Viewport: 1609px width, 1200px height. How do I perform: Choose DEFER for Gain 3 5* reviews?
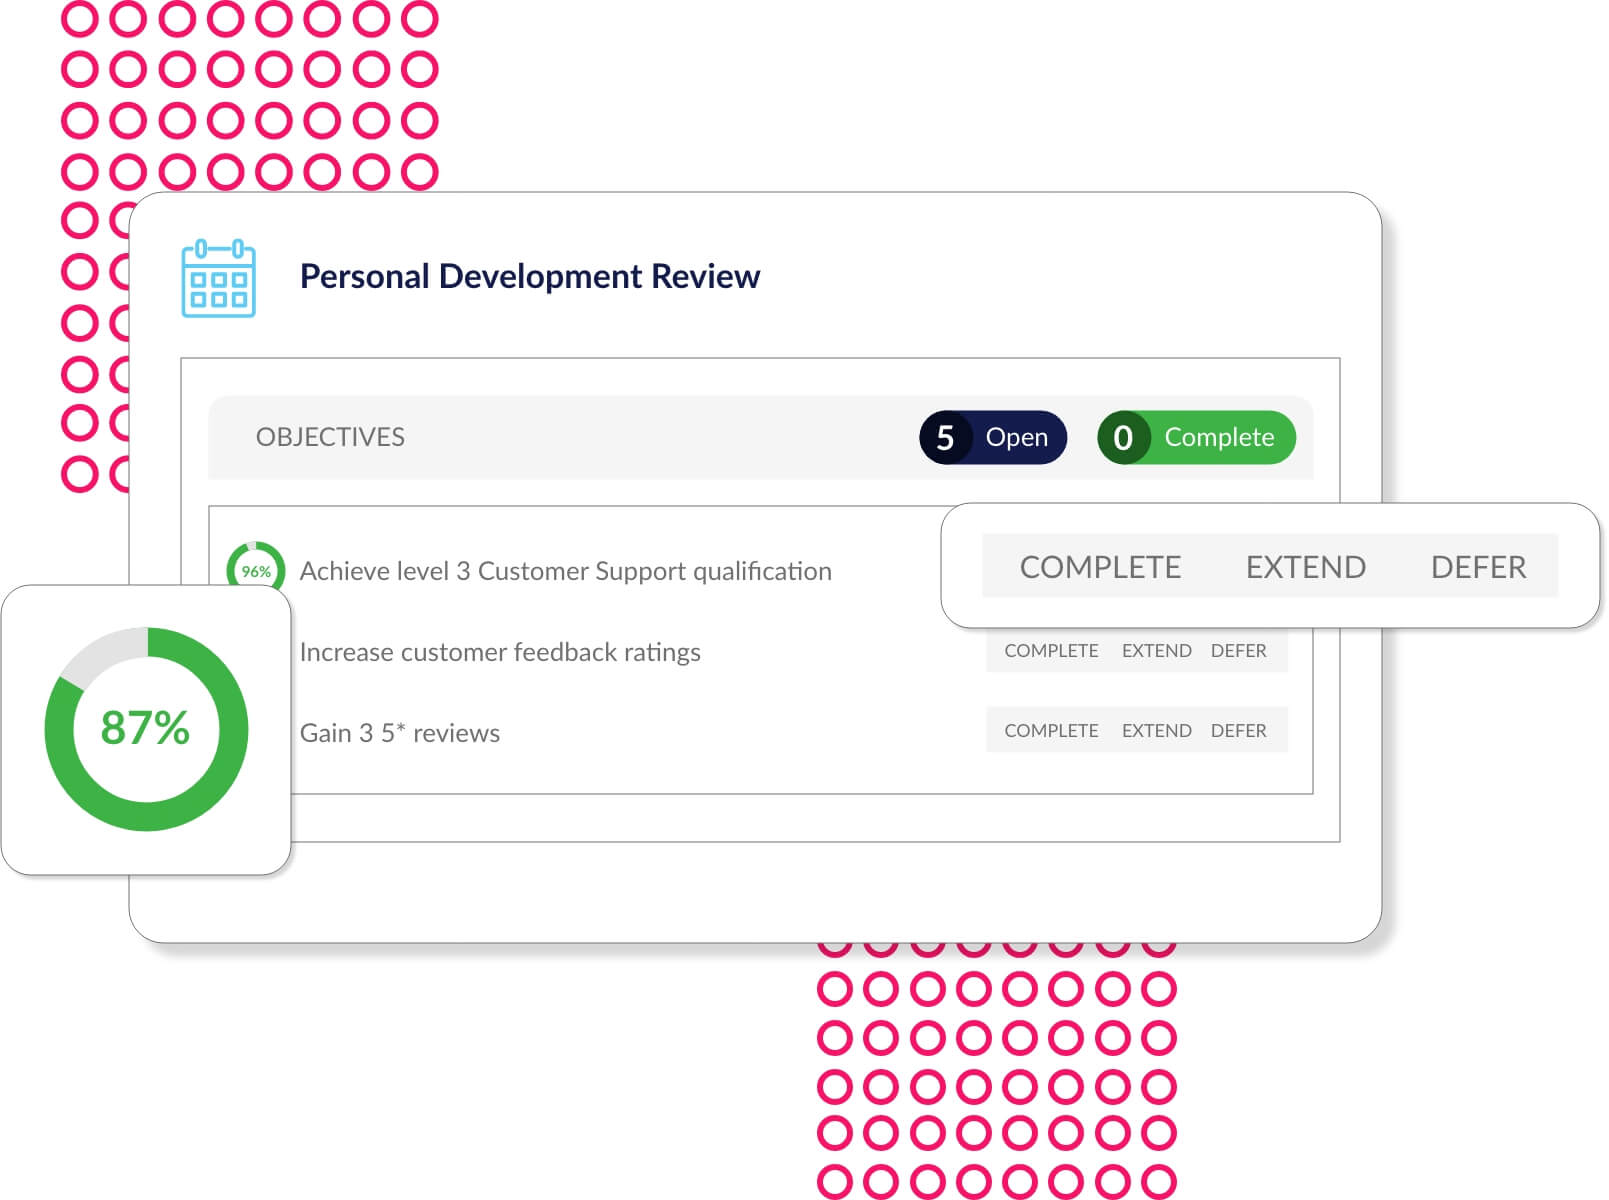click(1238, 730)
